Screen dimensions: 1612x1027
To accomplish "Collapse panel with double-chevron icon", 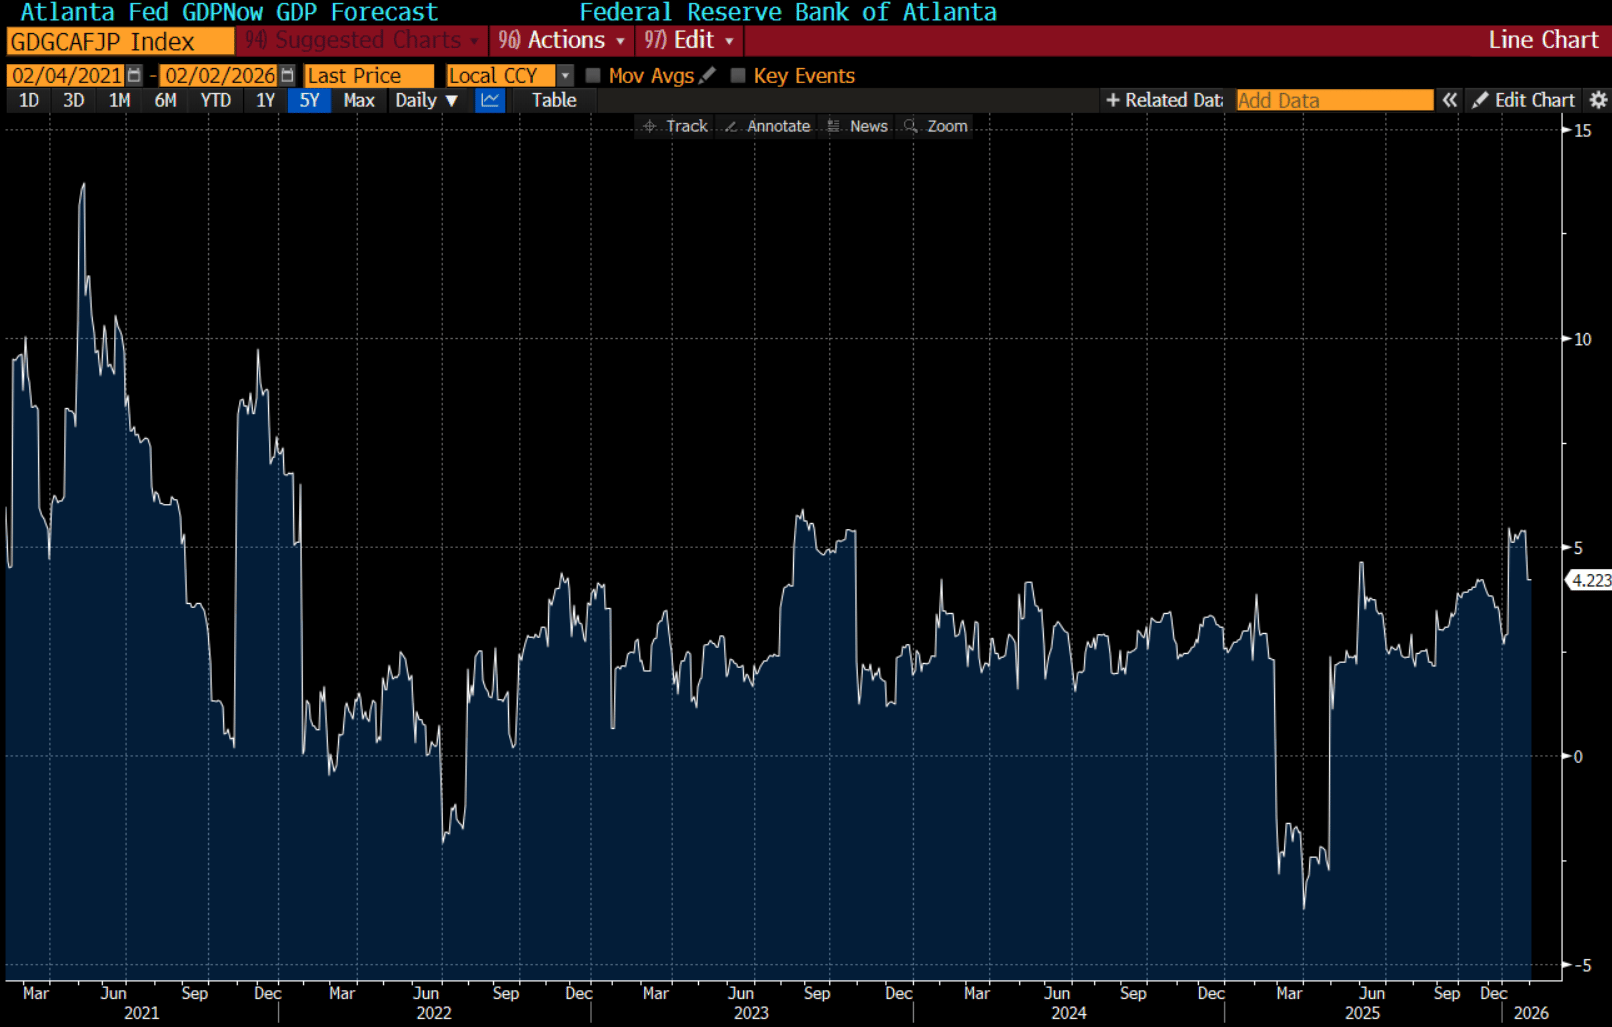I will [1449, 100].
